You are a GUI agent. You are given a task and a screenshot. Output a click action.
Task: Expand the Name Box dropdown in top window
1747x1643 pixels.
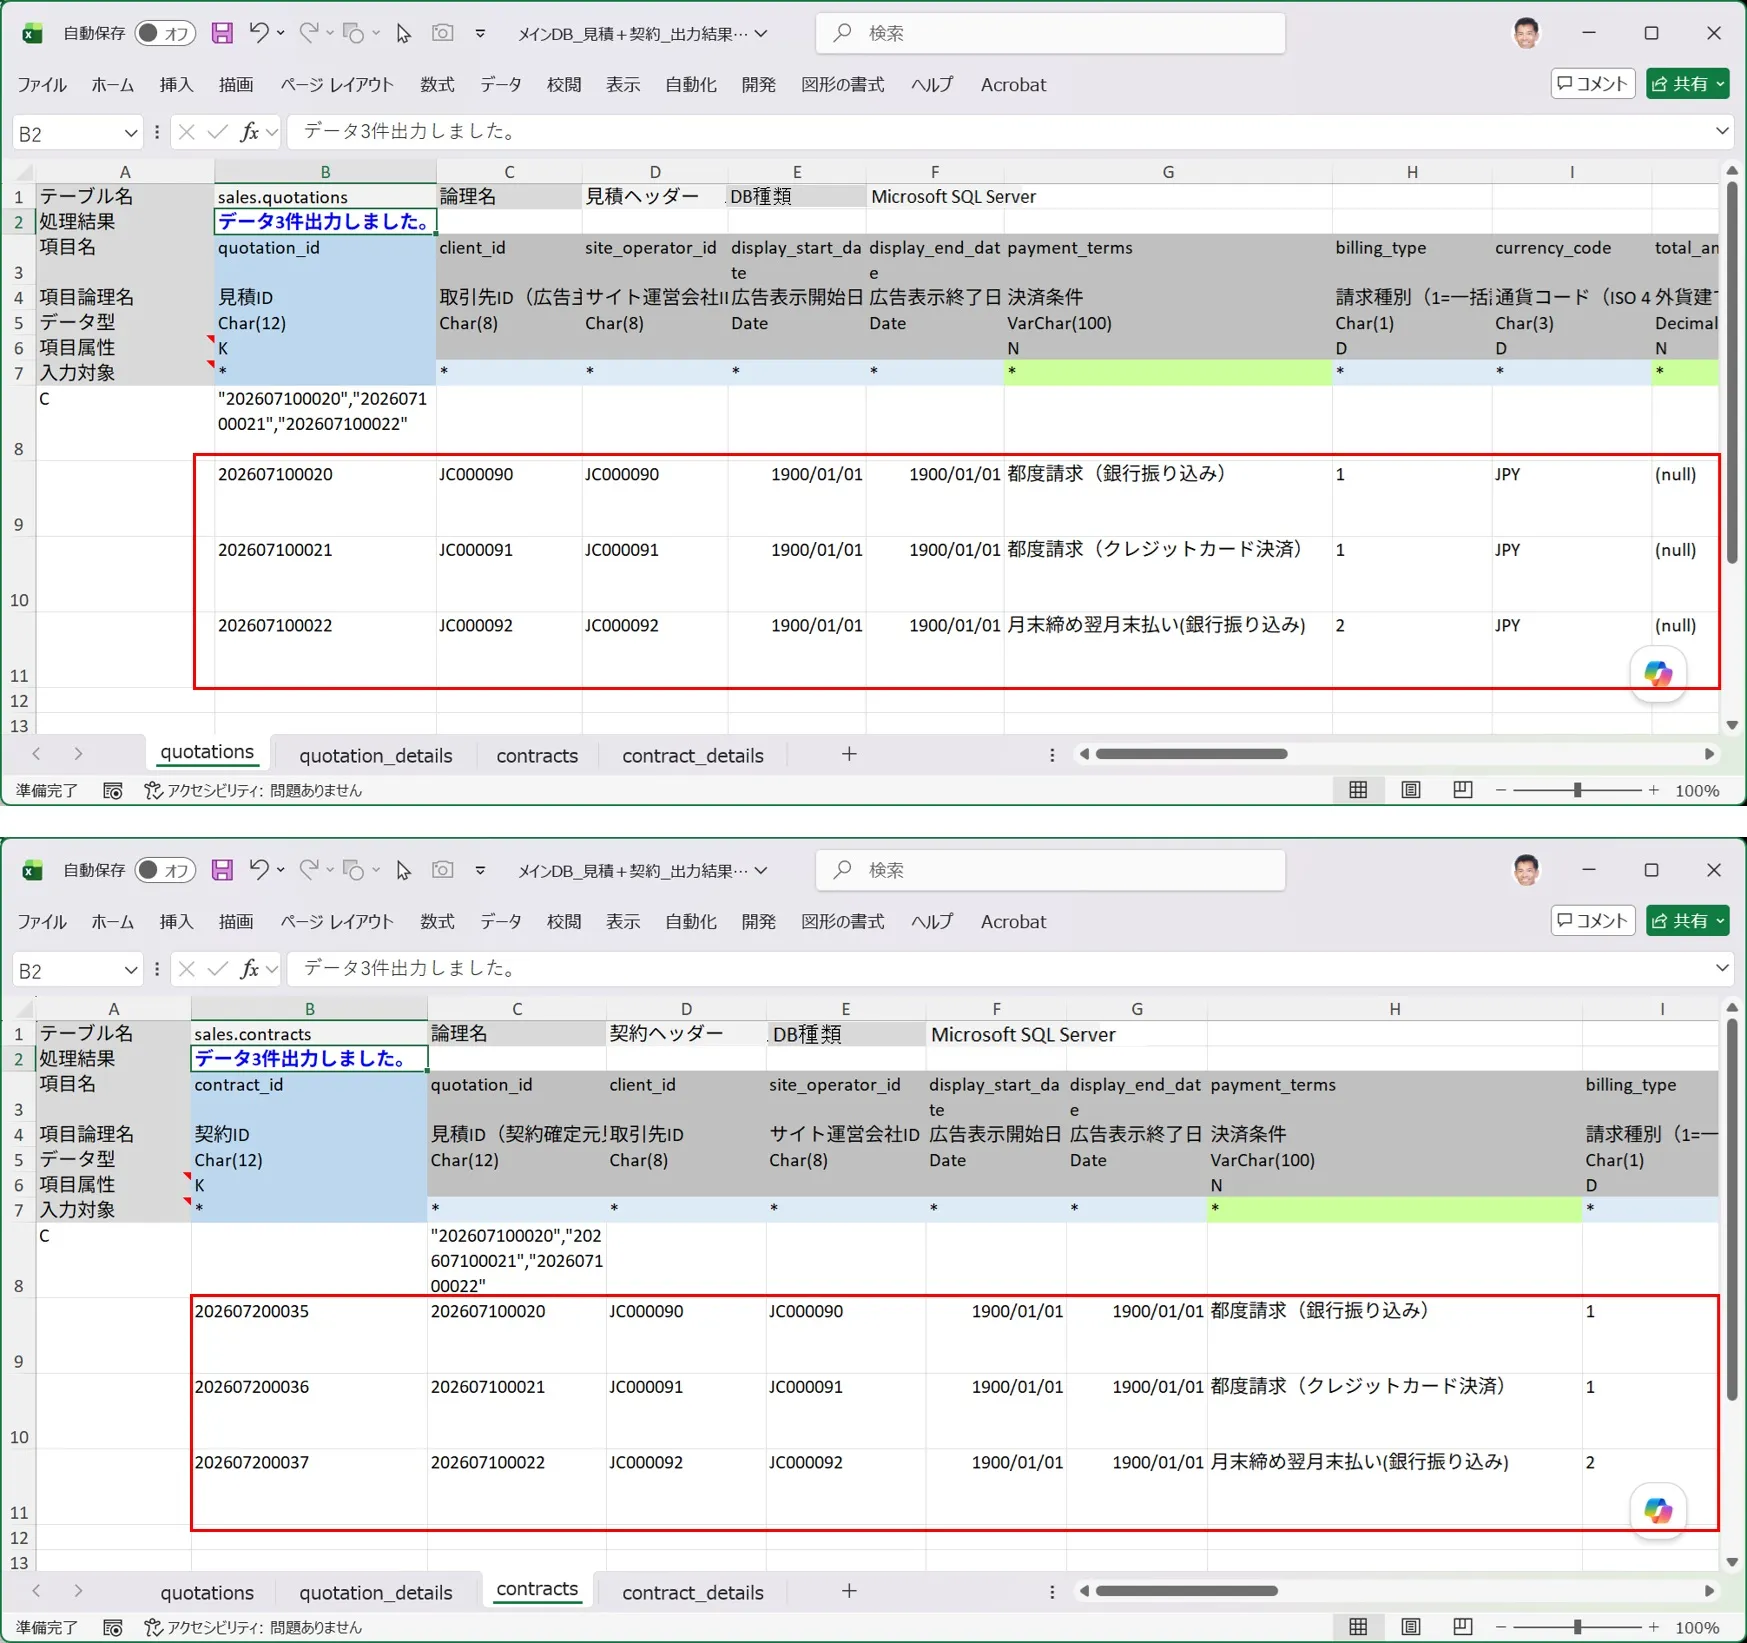[130, 133]
